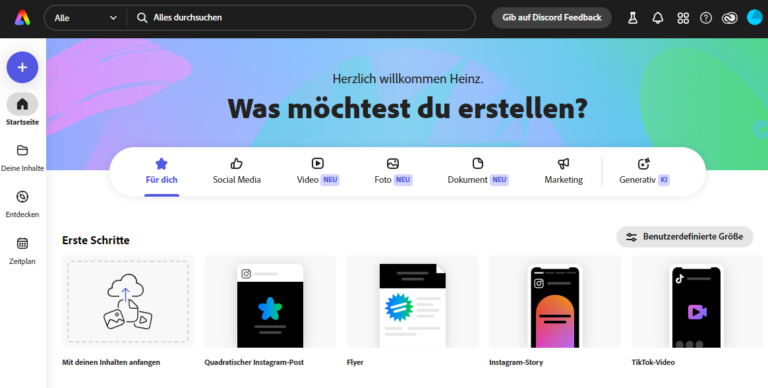Click the Mit deinen Inhalten anfangen label
The image size is (768, 388).
[x=111, y=363]
